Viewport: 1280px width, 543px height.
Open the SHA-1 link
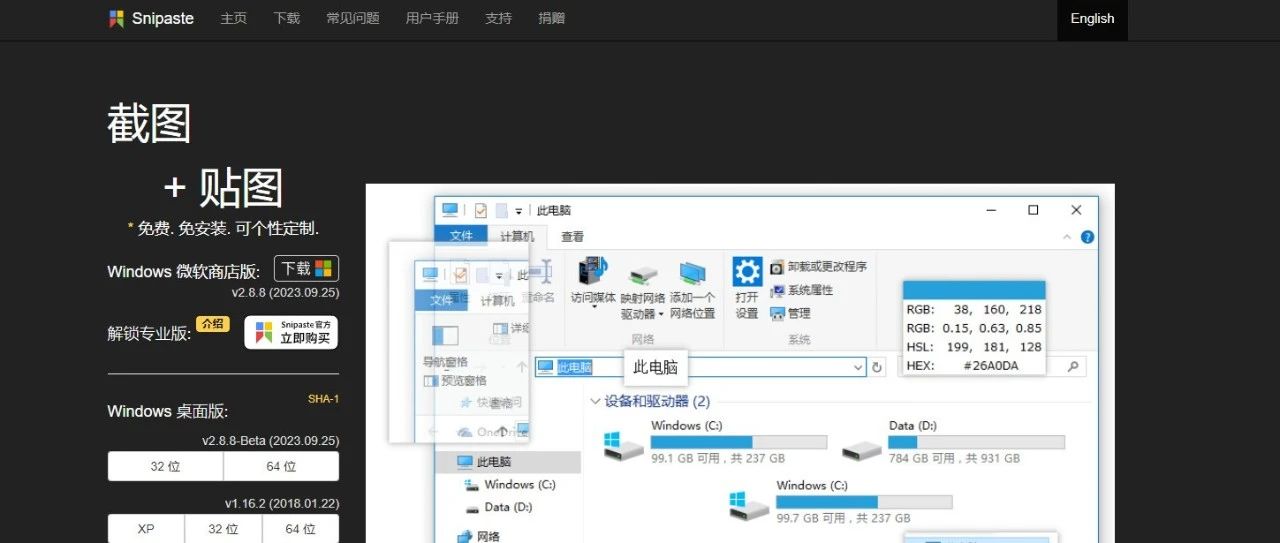323,399
